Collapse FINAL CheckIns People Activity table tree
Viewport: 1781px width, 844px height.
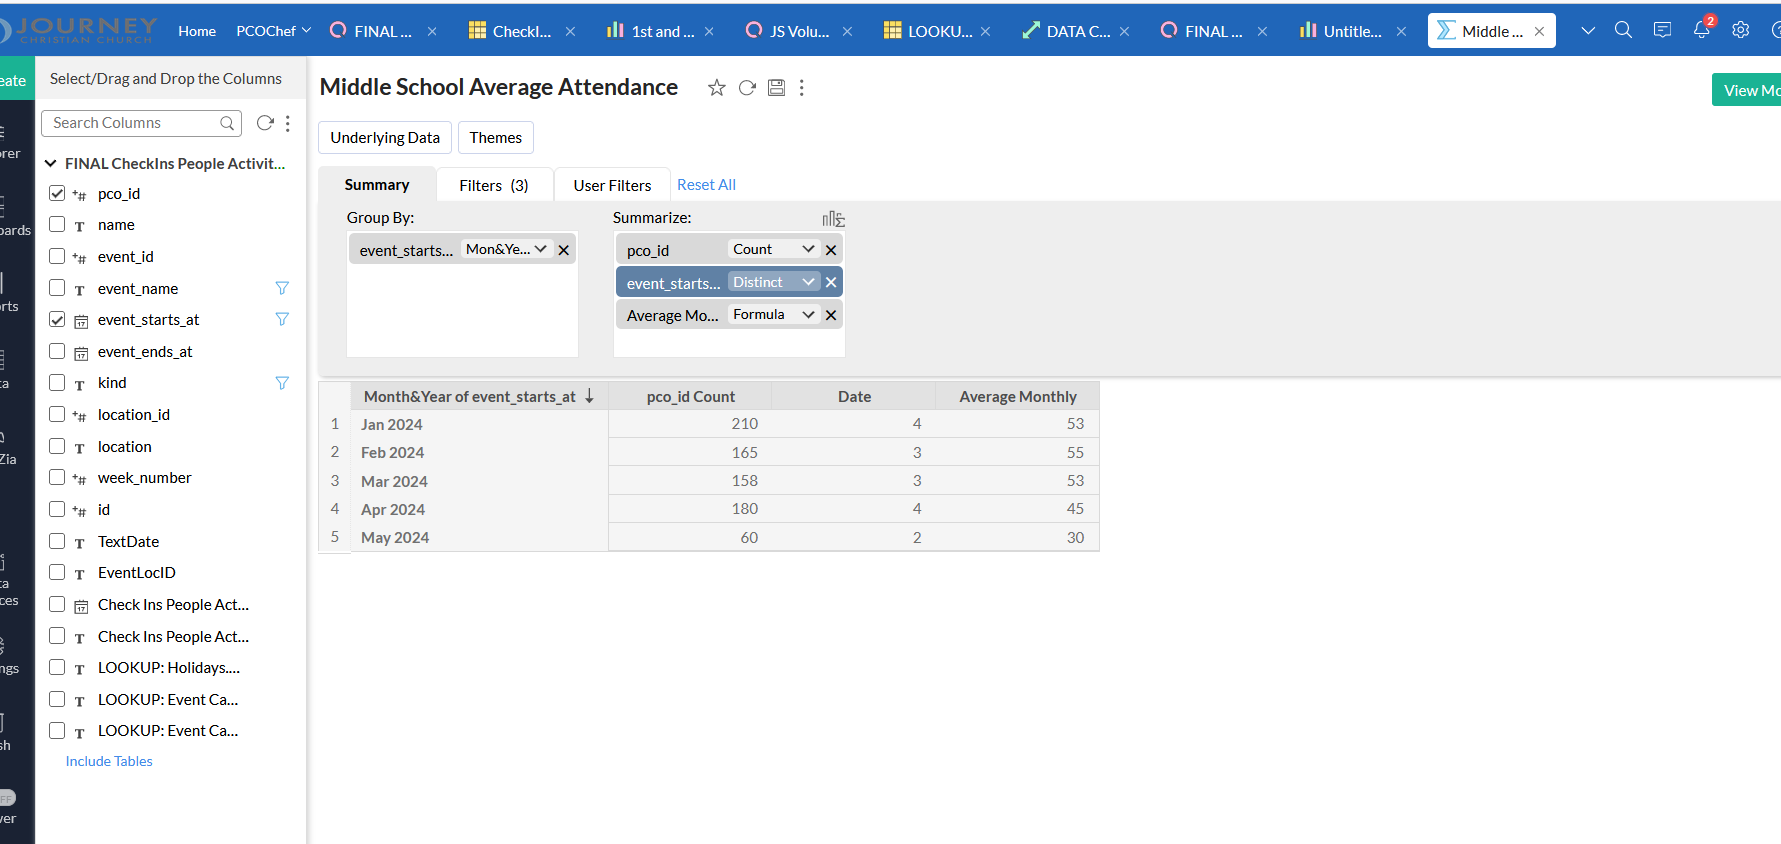(x=50, y=163)
